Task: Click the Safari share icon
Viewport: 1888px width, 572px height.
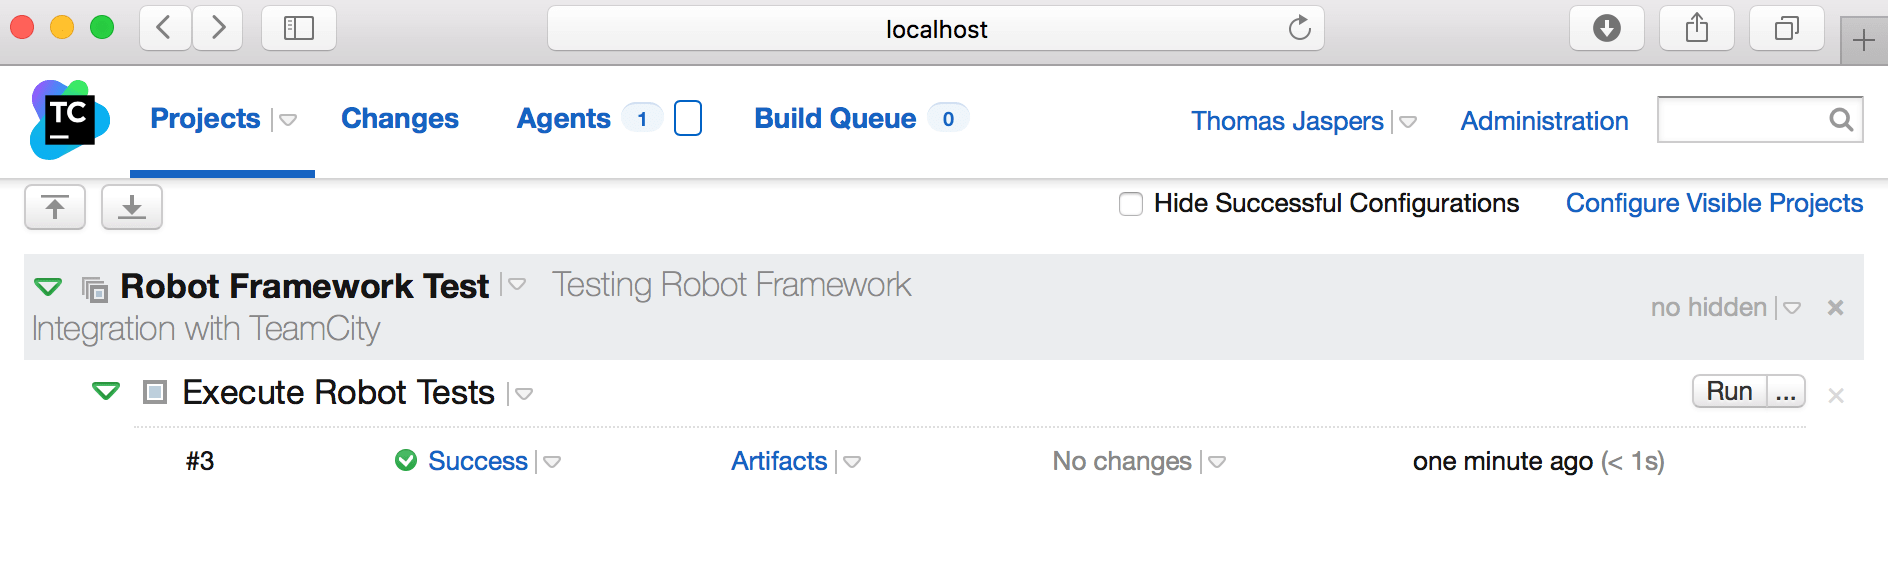Action: pyautogui.click(x=1696, y=28)
